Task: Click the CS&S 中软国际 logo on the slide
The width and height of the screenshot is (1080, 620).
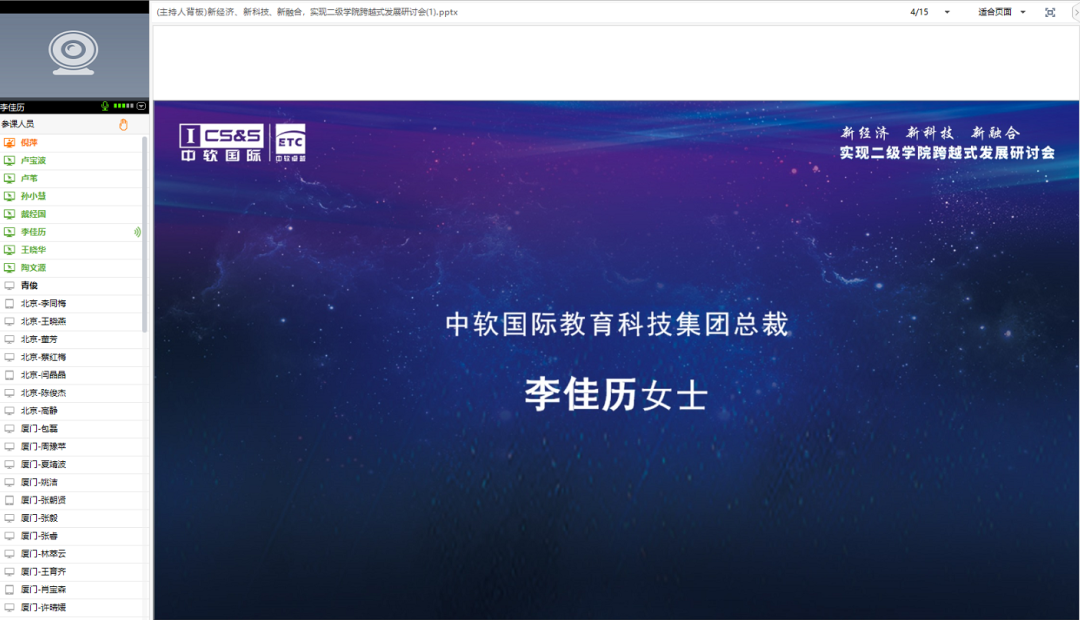Action: point(221,143)
